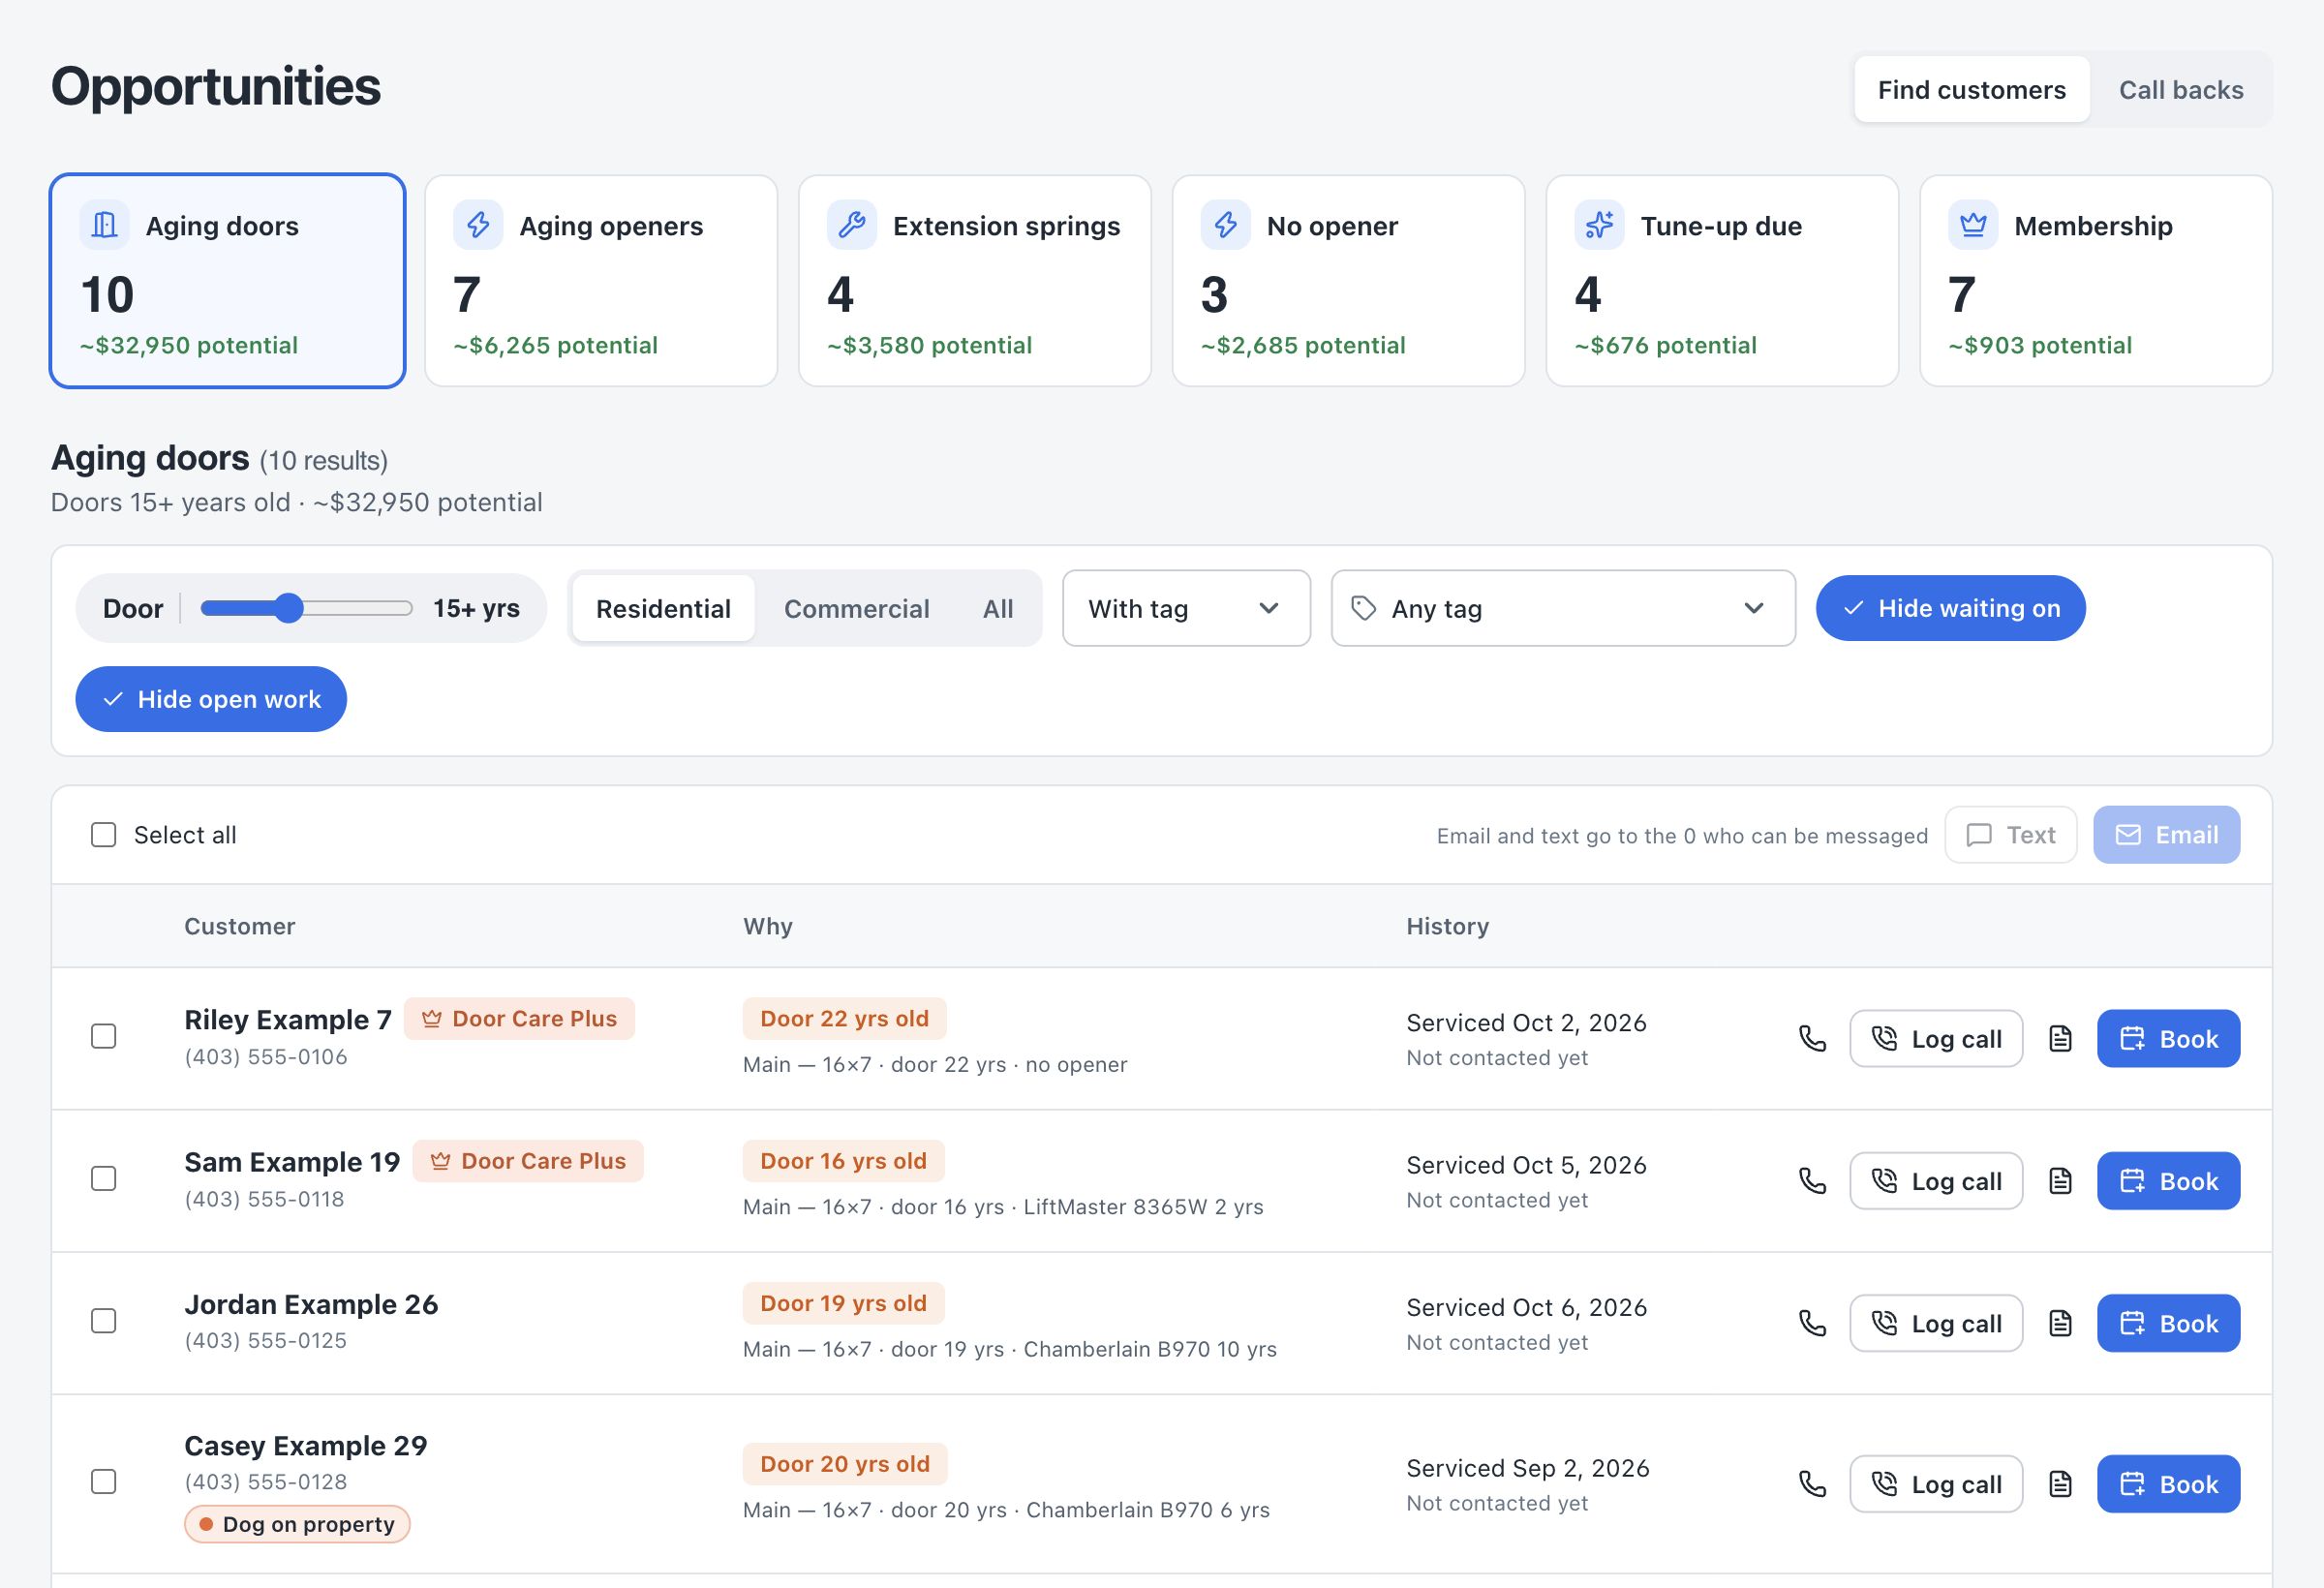
Task: Select the Find customers tab
Action: [x=1971, y=90]
